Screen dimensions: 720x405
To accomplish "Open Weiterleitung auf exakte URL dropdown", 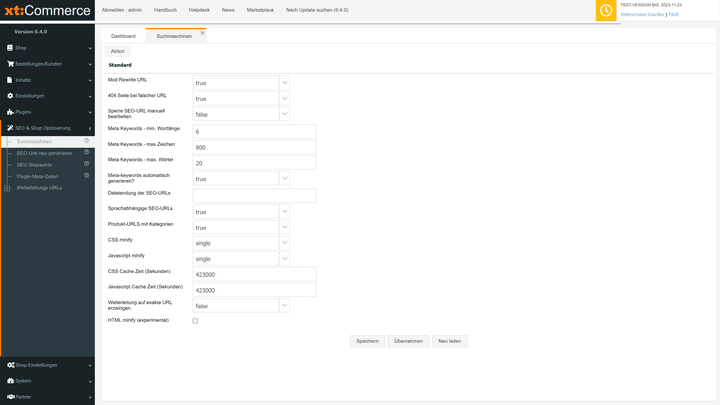I will click(284, 306).
